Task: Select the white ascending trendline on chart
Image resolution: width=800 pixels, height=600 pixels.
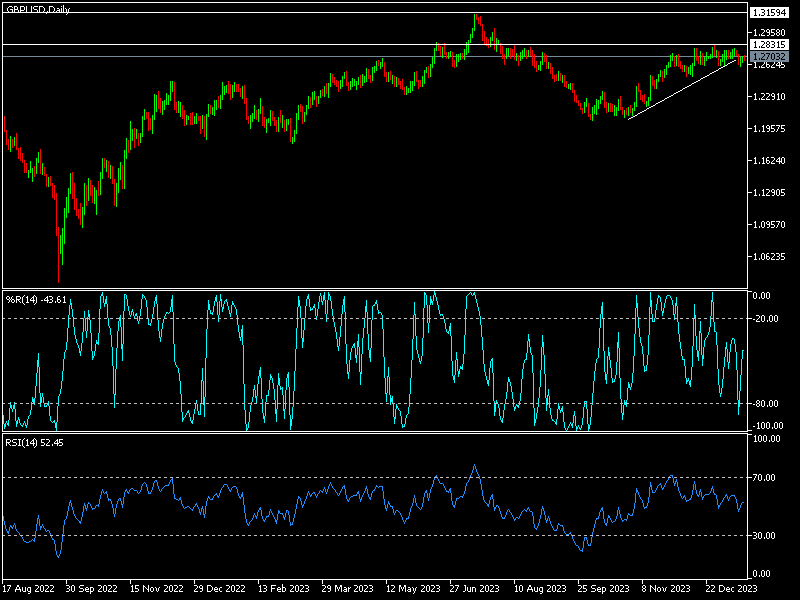Action: tap(682, 89)
